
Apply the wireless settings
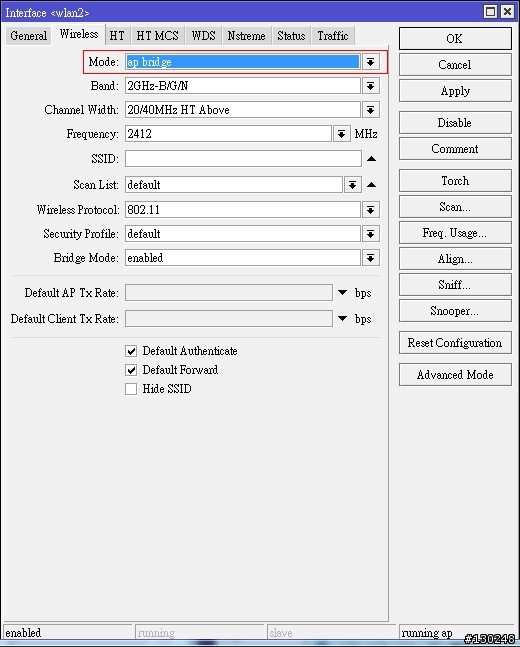[x=455, y=91]
